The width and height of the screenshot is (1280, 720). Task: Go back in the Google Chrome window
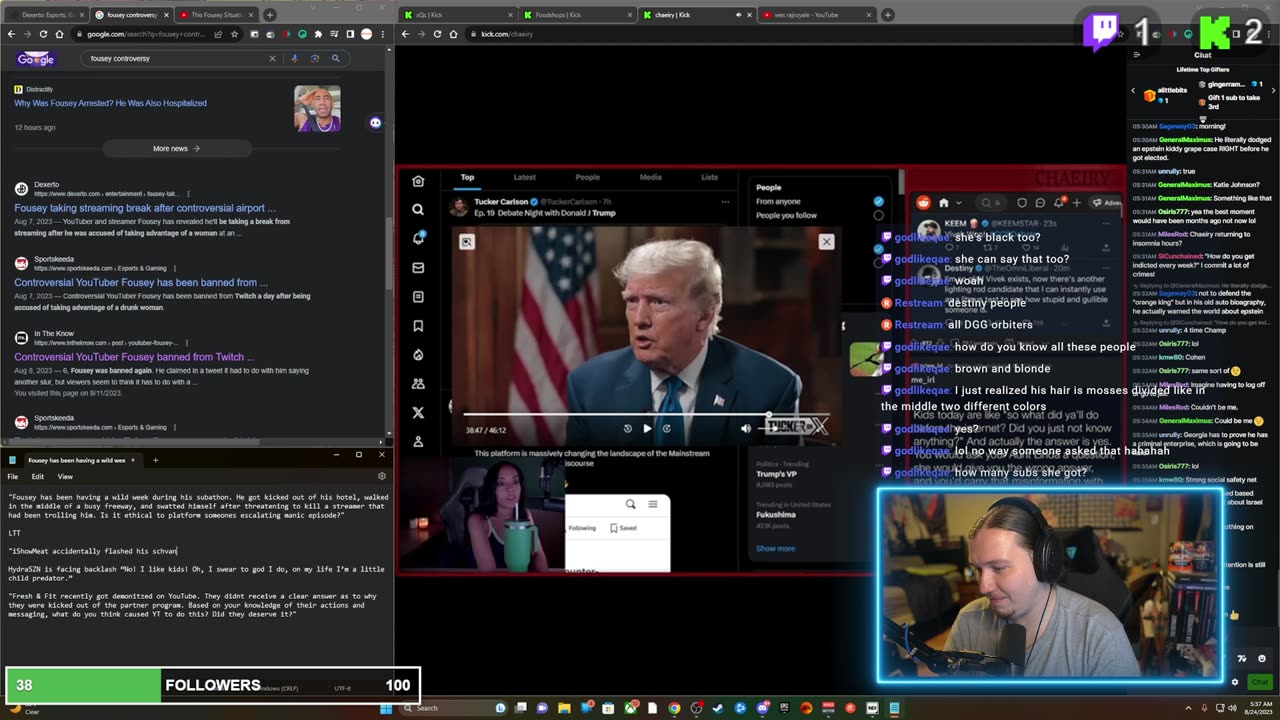tap(11, 34)
